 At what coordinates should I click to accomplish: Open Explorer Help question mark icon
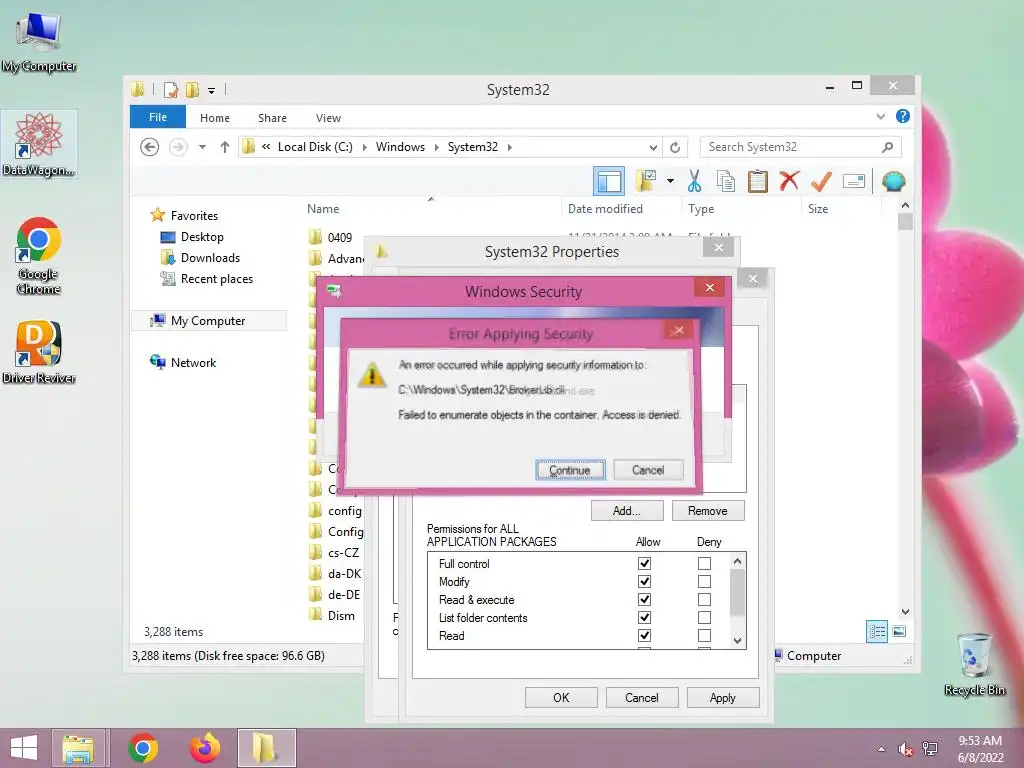903,116
